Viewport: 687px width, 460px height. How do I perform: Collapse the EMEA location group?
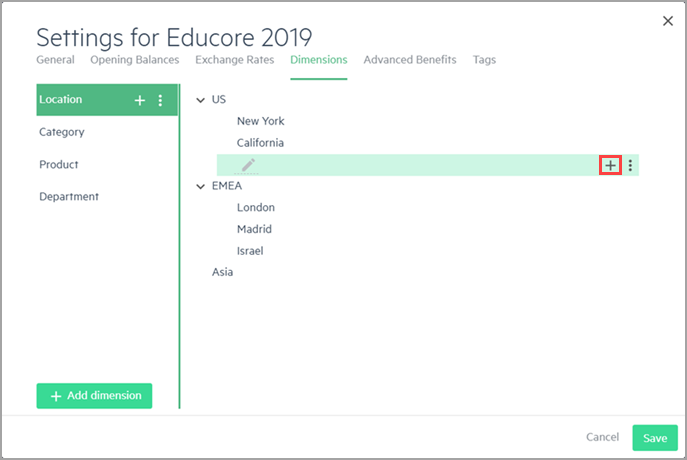coord(200,187)
